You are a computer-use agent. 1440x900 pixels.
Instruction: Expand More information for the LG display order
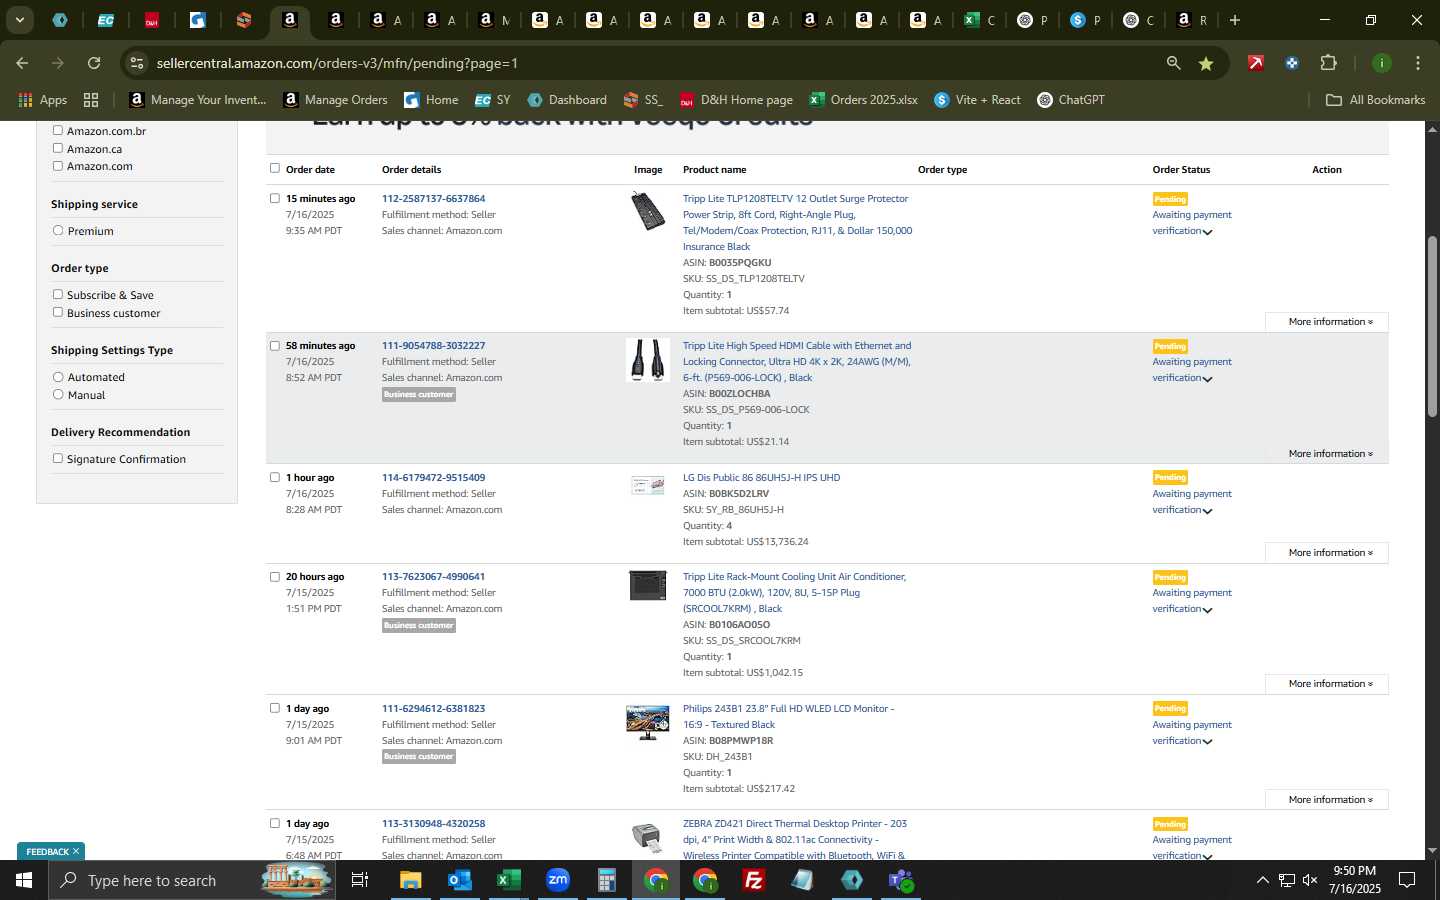coord(1326,553)
